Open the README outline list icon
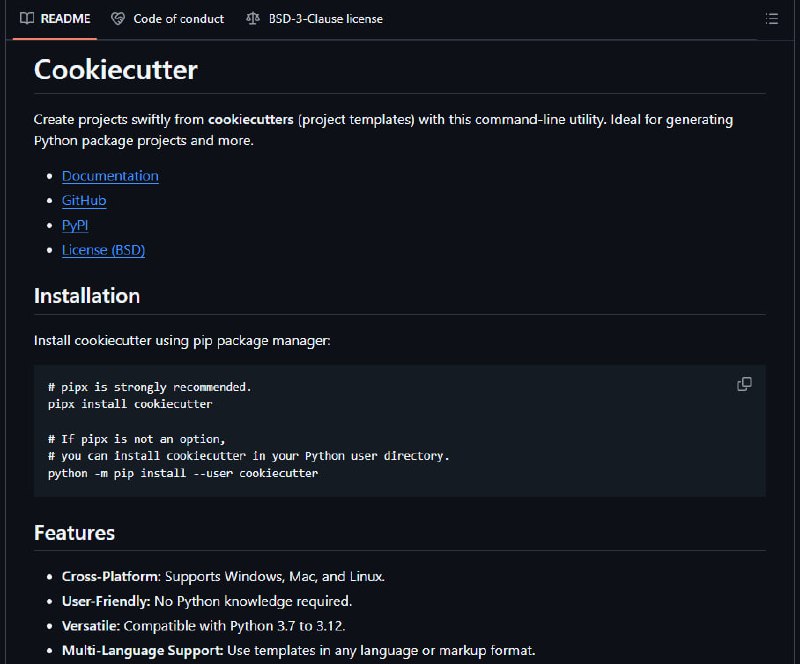800x664 pixels. click(x=771, y=19)
